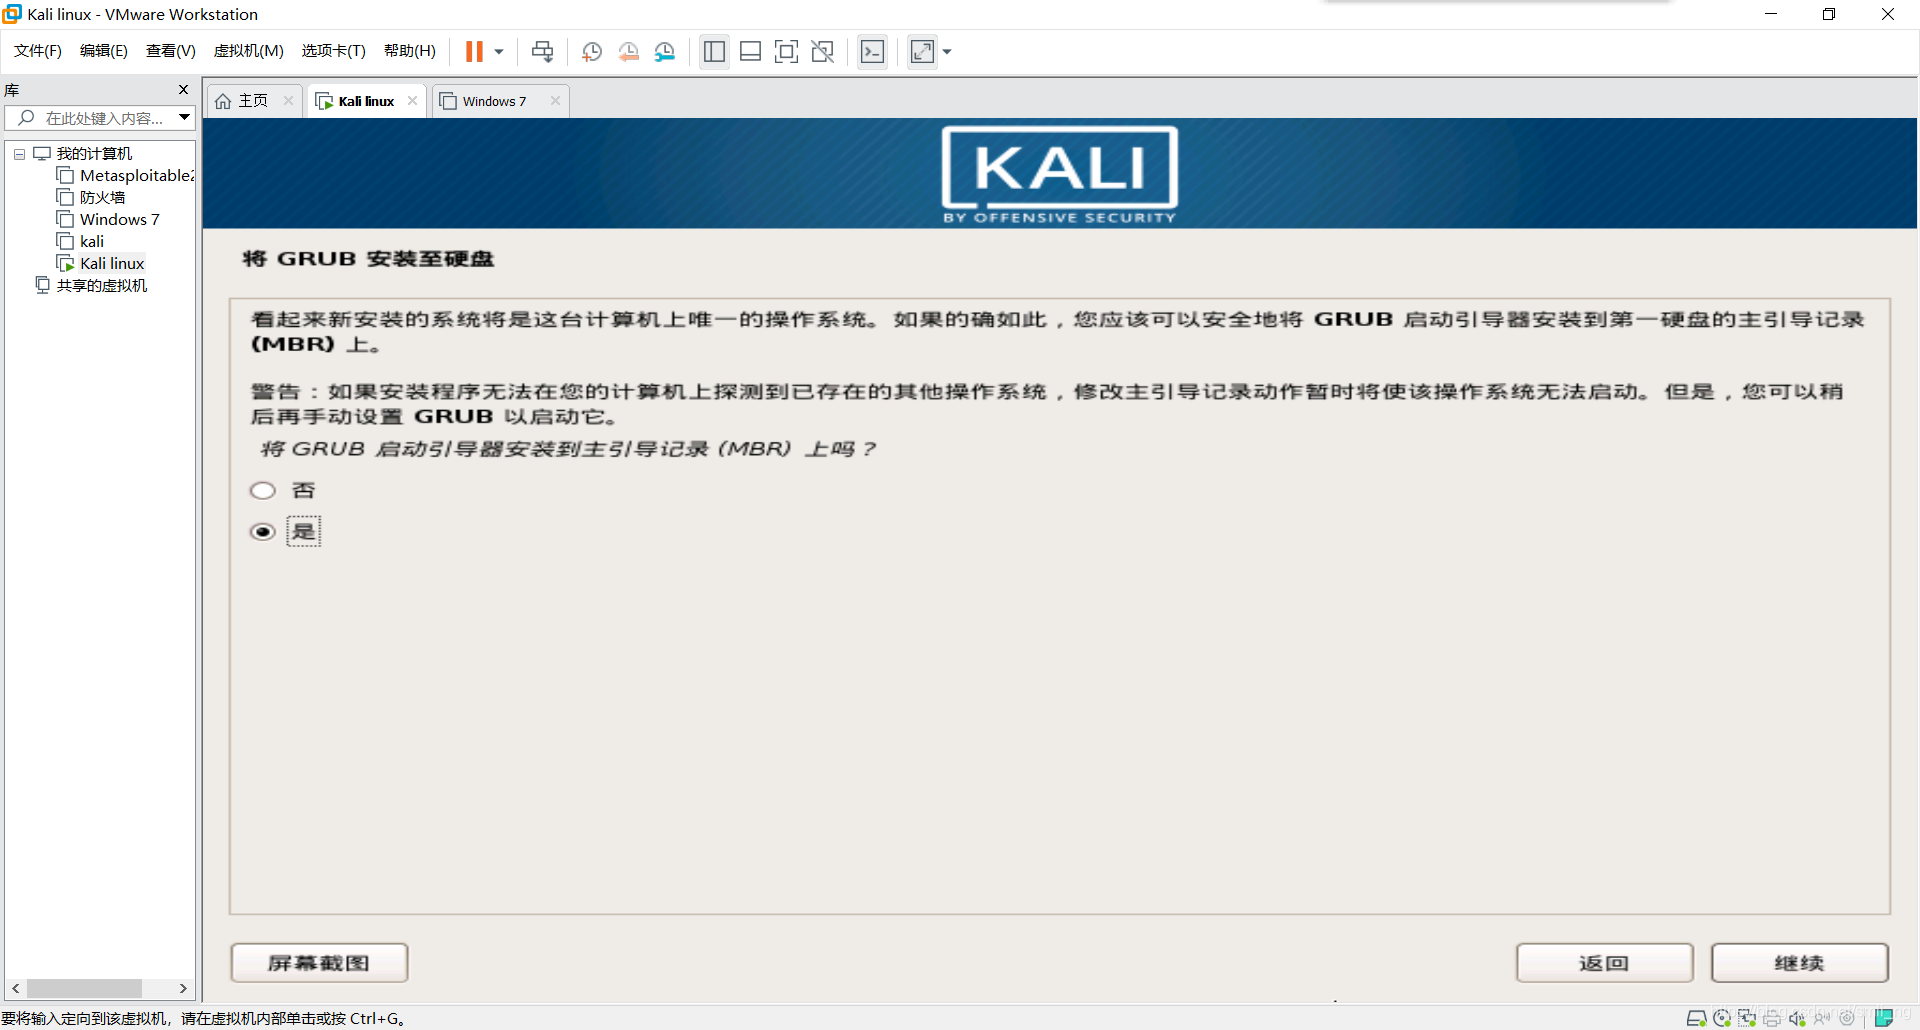
Task: Select 我的计算机 in the library
Action: point(94,154)
